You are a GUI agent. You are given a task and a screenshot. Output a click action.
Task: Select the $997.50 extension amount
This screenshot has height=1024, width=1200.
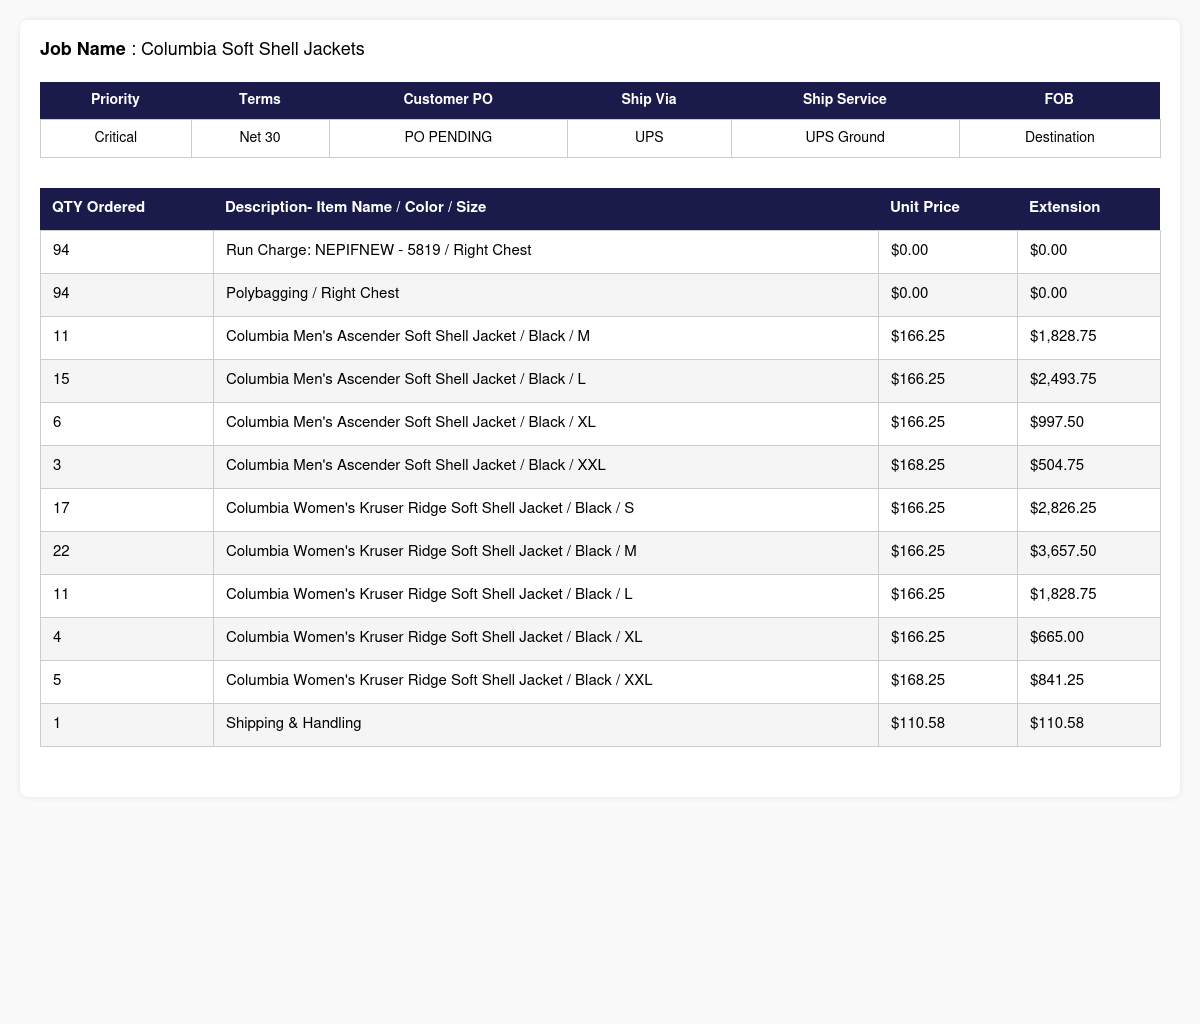[1089, 422]
